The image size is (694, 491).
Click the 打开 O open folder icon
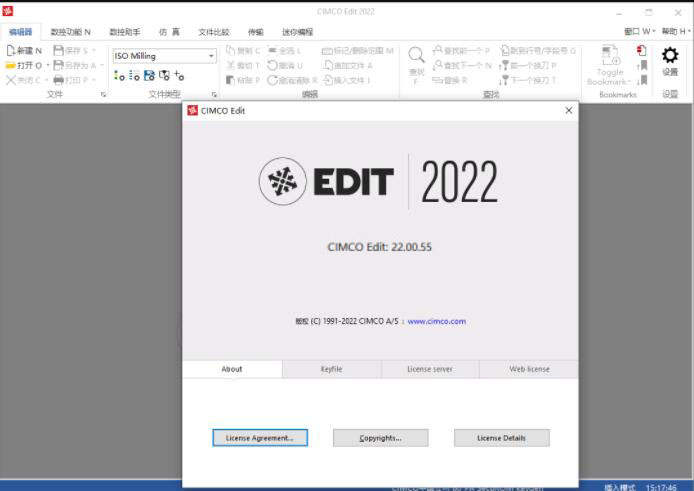[x=11, y=66]
